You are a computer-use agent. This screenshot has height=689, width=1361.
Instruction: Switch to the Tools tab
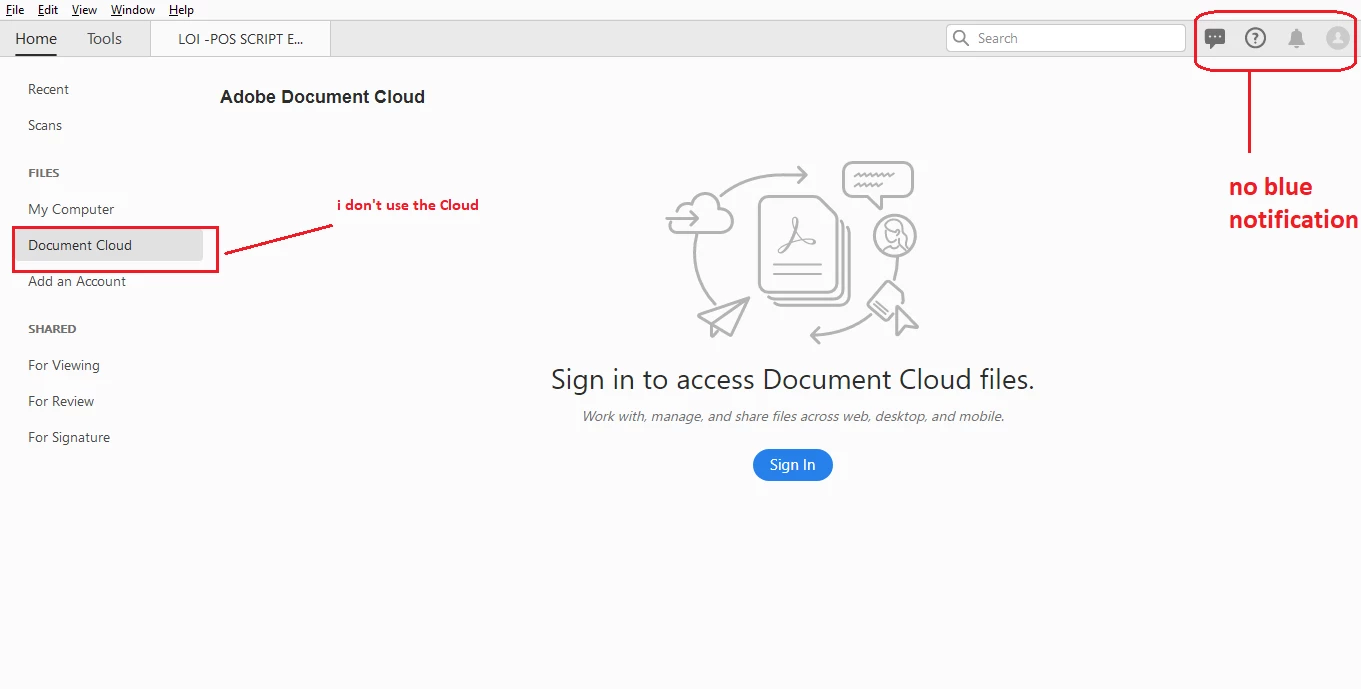pyautogui.click(x=104, y=39)
